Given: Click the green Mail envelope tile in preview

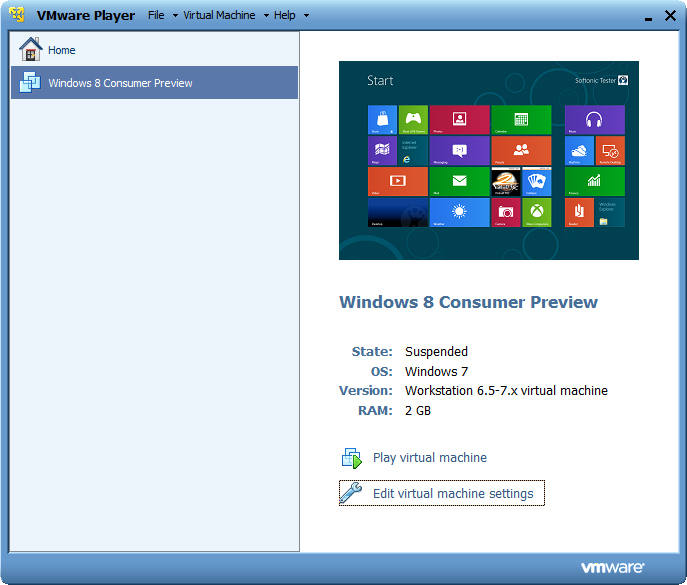Looking at the screenshot, I should coord(459,181).
